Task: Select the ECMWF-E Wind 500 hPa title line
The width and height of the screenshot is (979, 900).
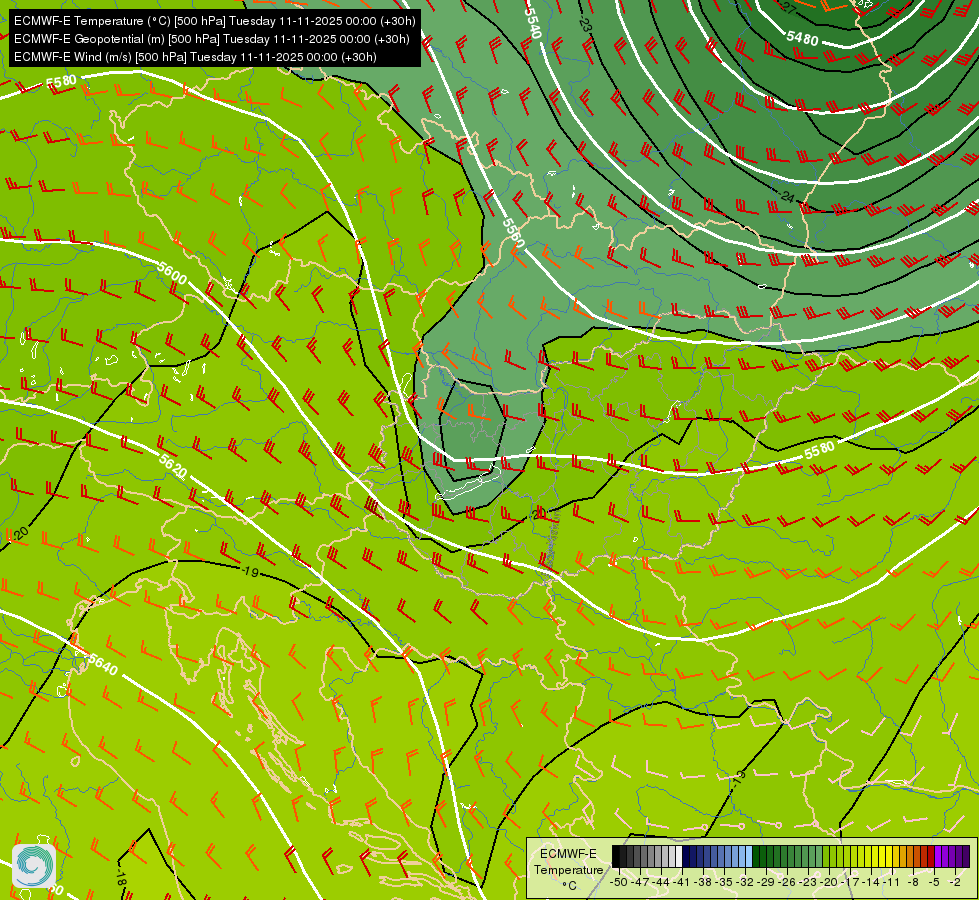Action: pos(195,57)
